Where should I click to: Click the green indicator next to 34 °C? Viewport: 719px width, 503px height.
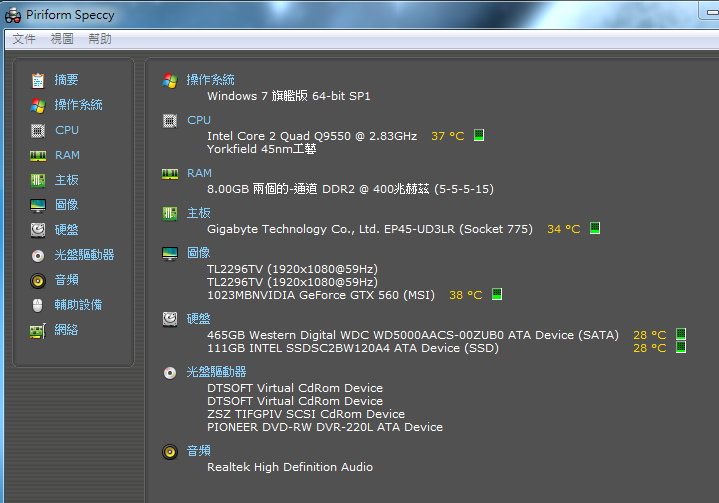[x=595, y=228]
